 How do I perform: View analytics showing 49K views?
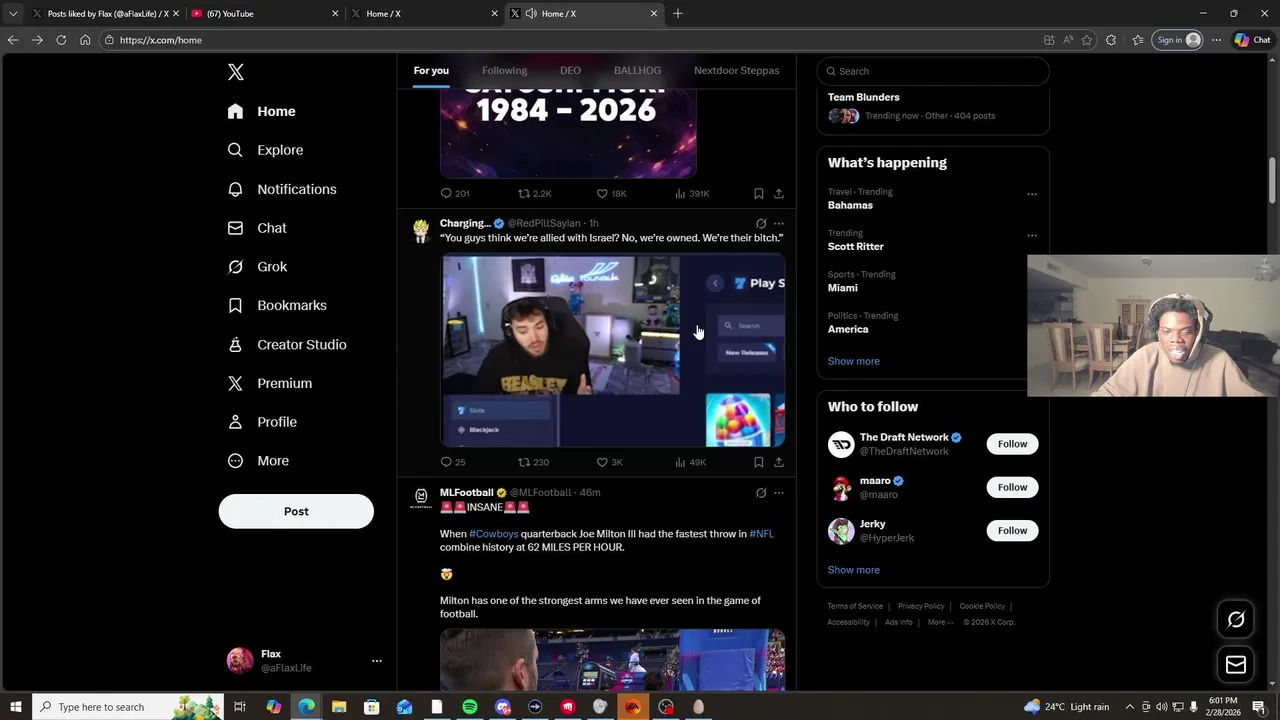click(x=691, y=462)
